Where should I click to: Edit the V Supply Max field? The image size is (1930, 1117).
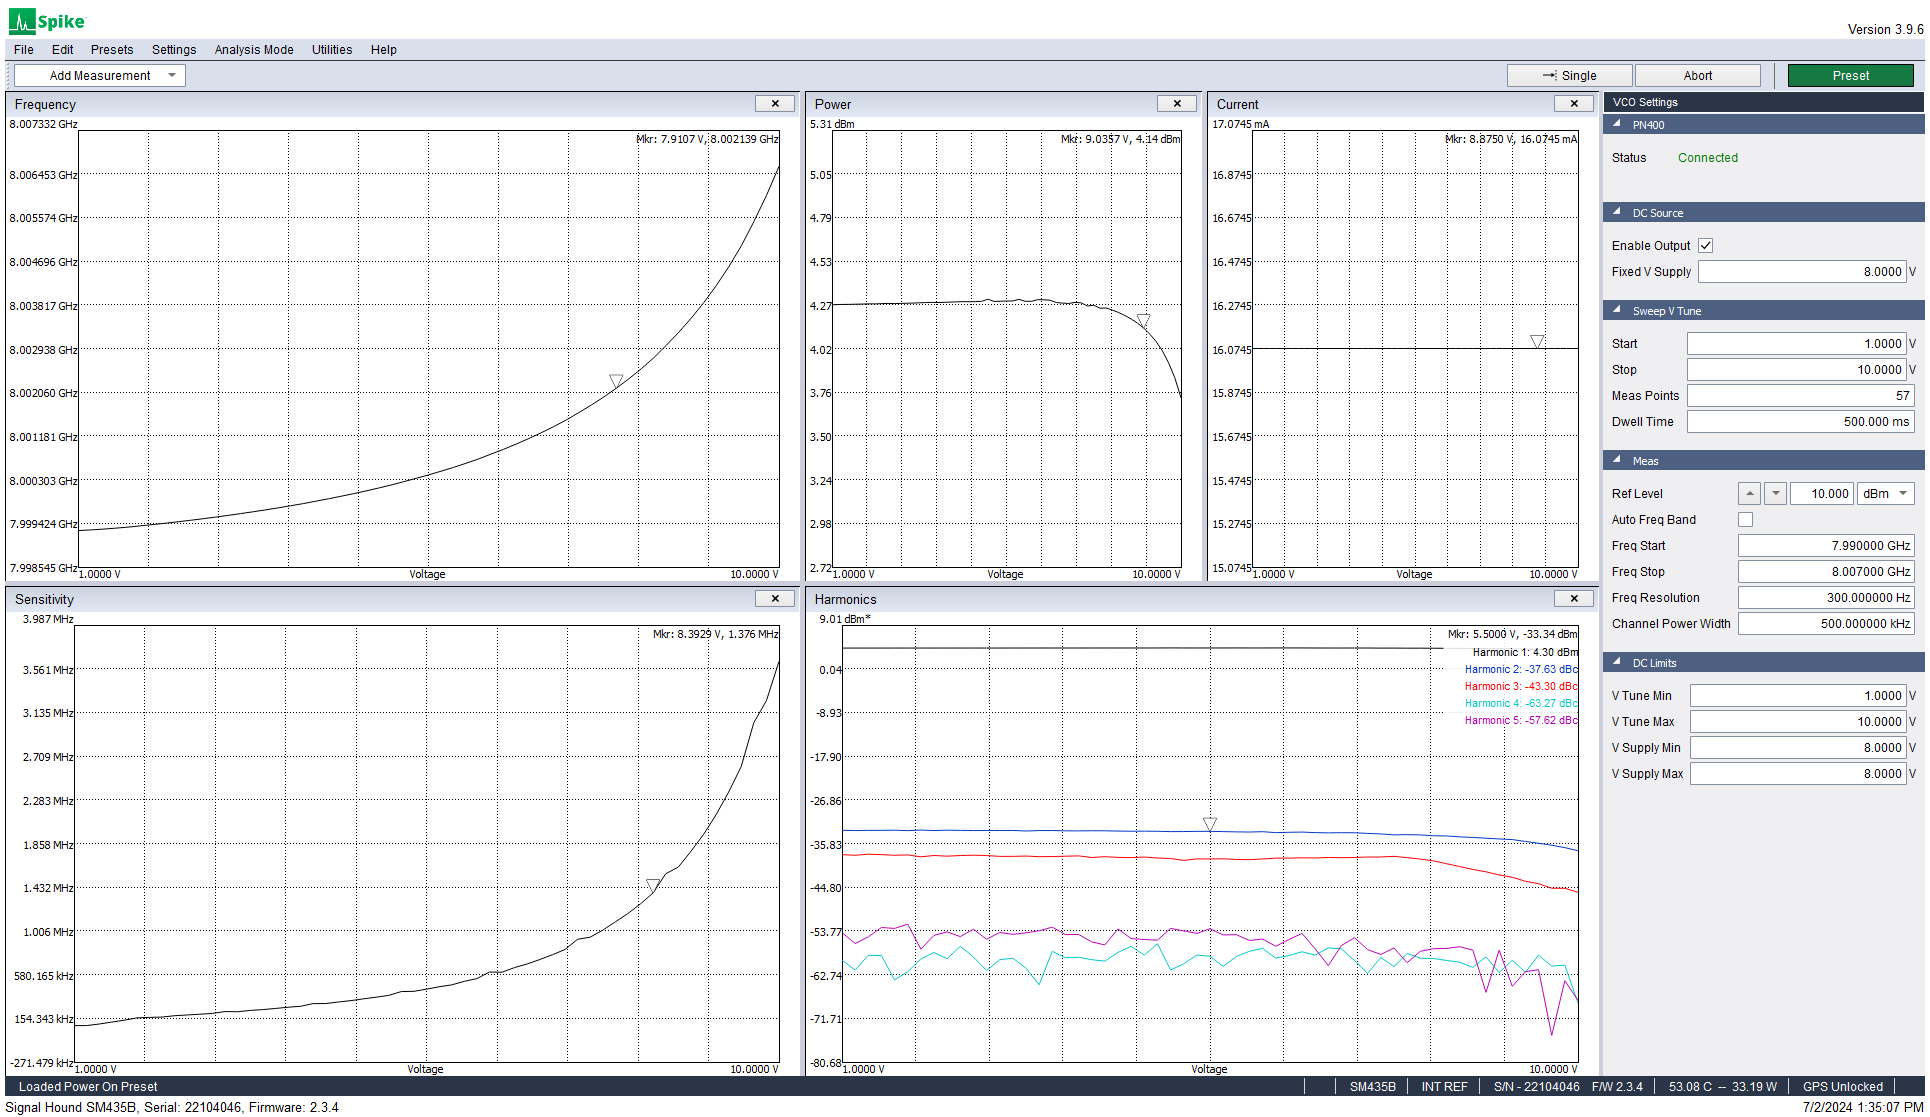point(1798,774)
